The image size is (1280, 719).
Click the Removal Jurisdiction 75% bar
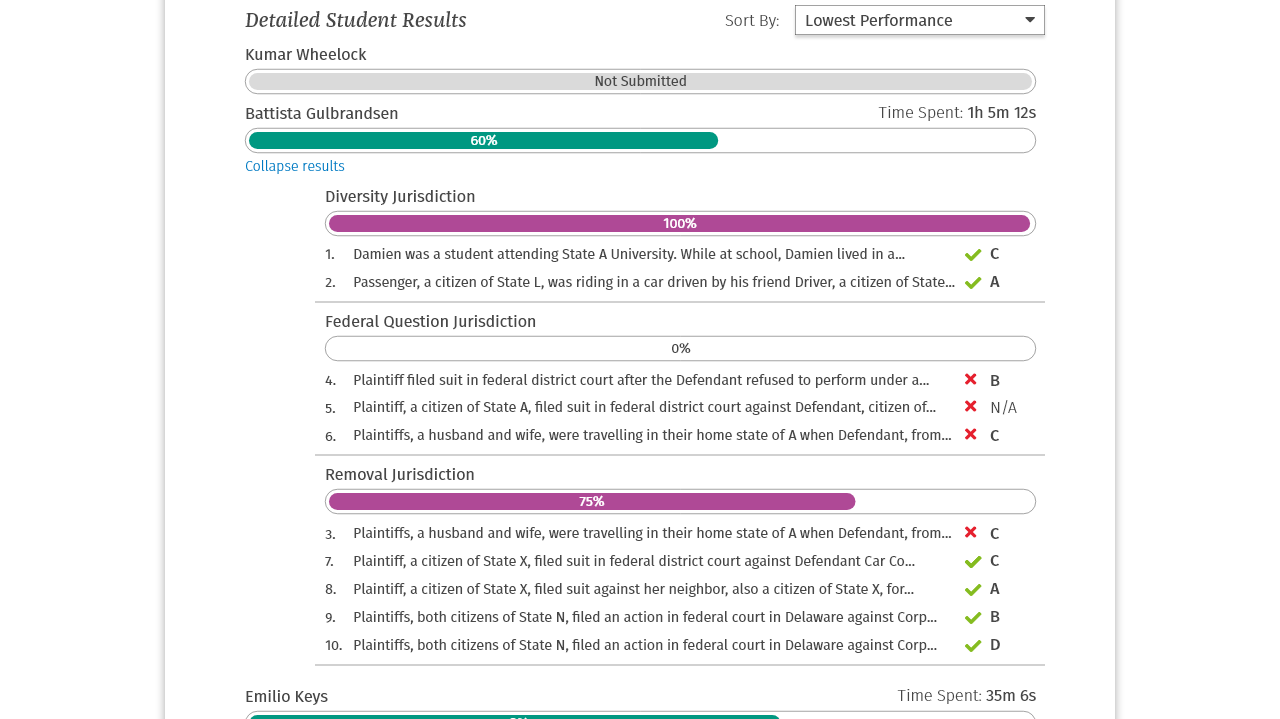coord(591,502)
